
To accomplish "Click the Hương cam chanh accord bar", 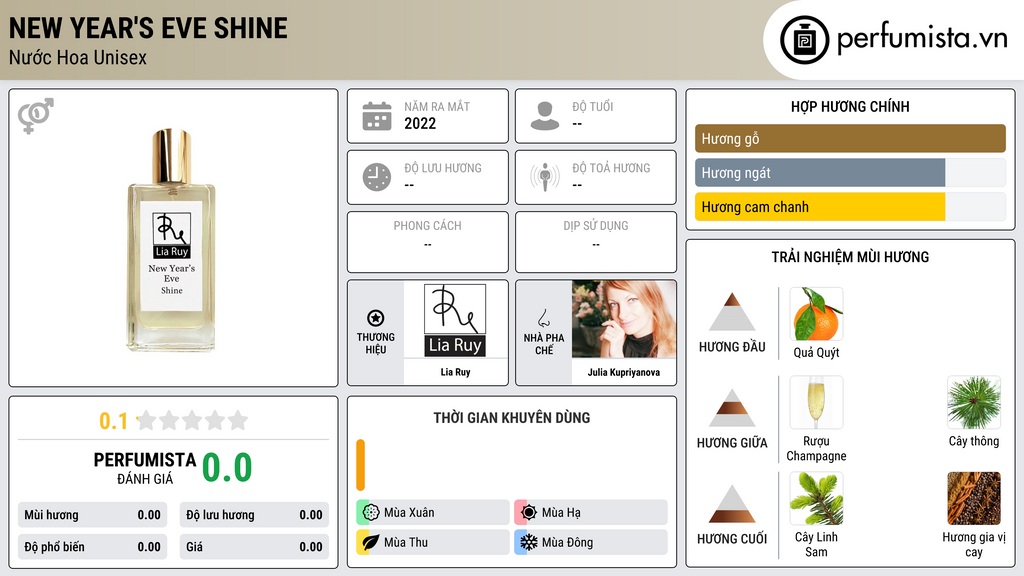I will (850, 206).
